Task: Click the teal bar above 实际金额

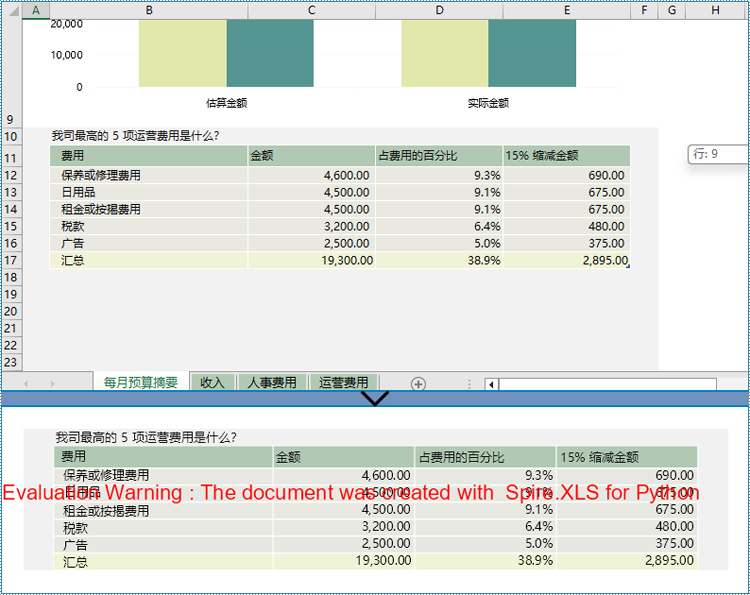Action: [532, 53]
